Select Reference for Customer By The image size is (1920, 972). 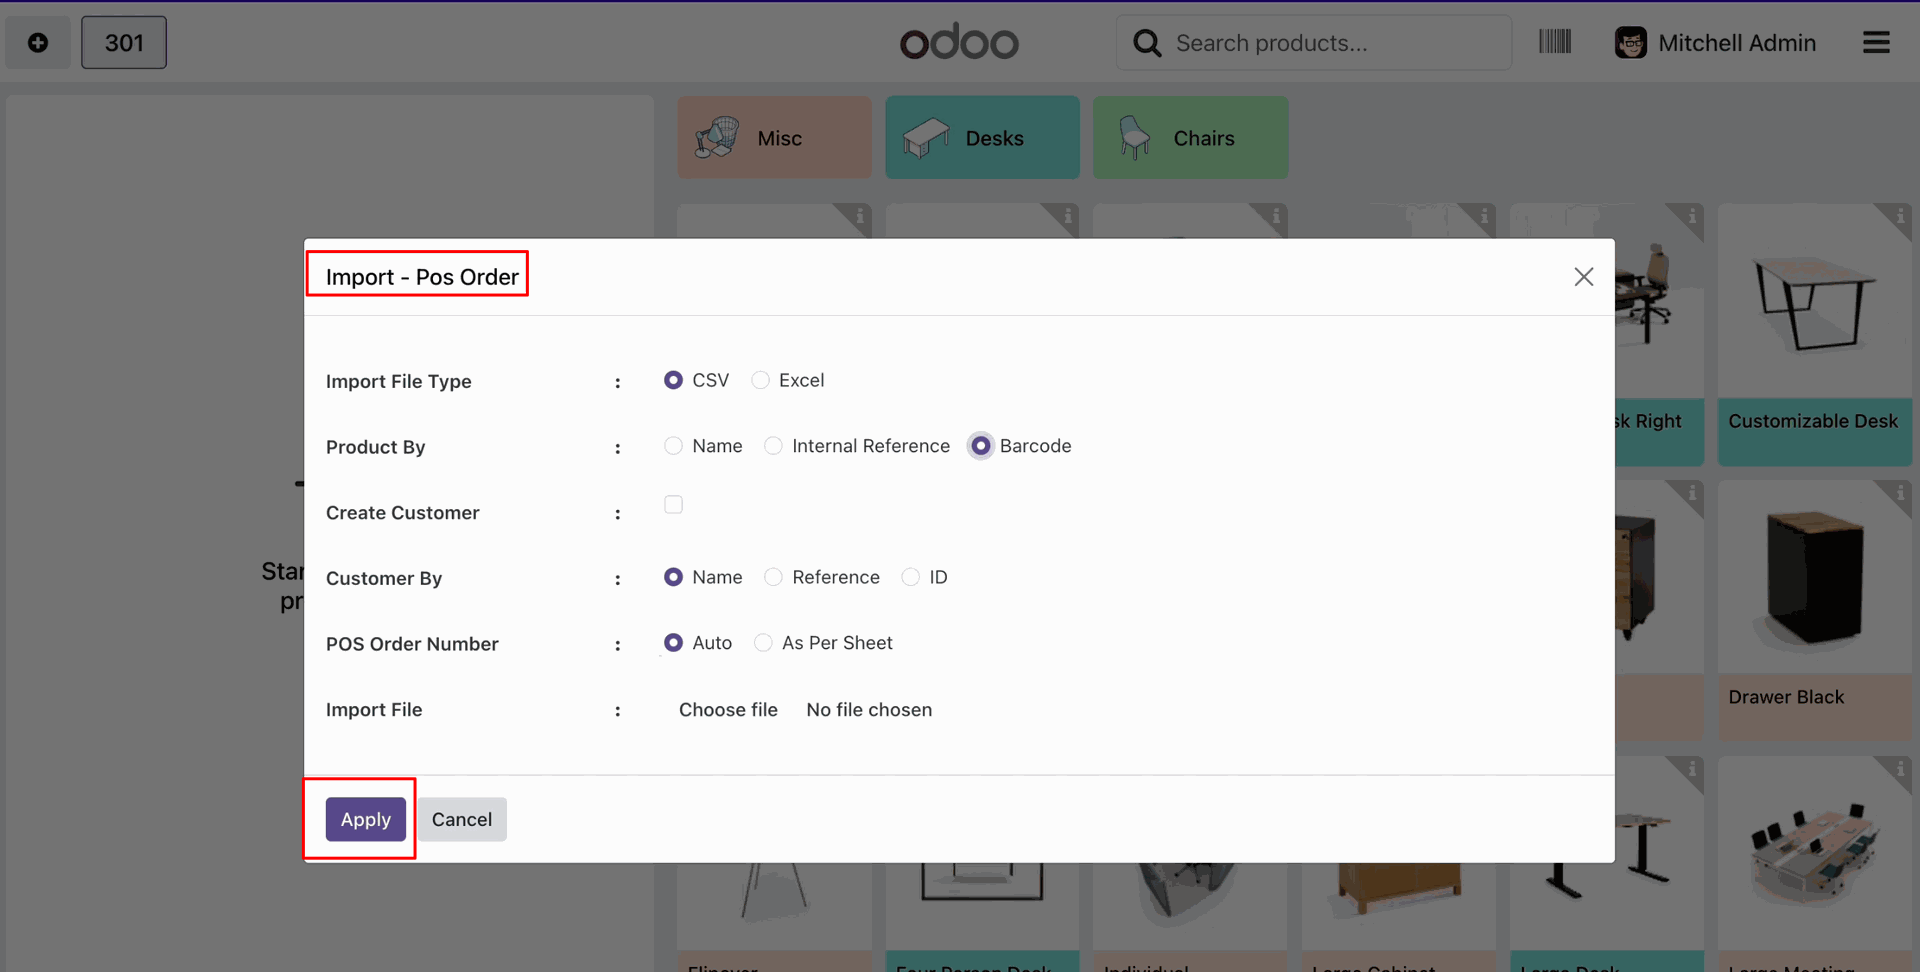click(x=774, y=577)
